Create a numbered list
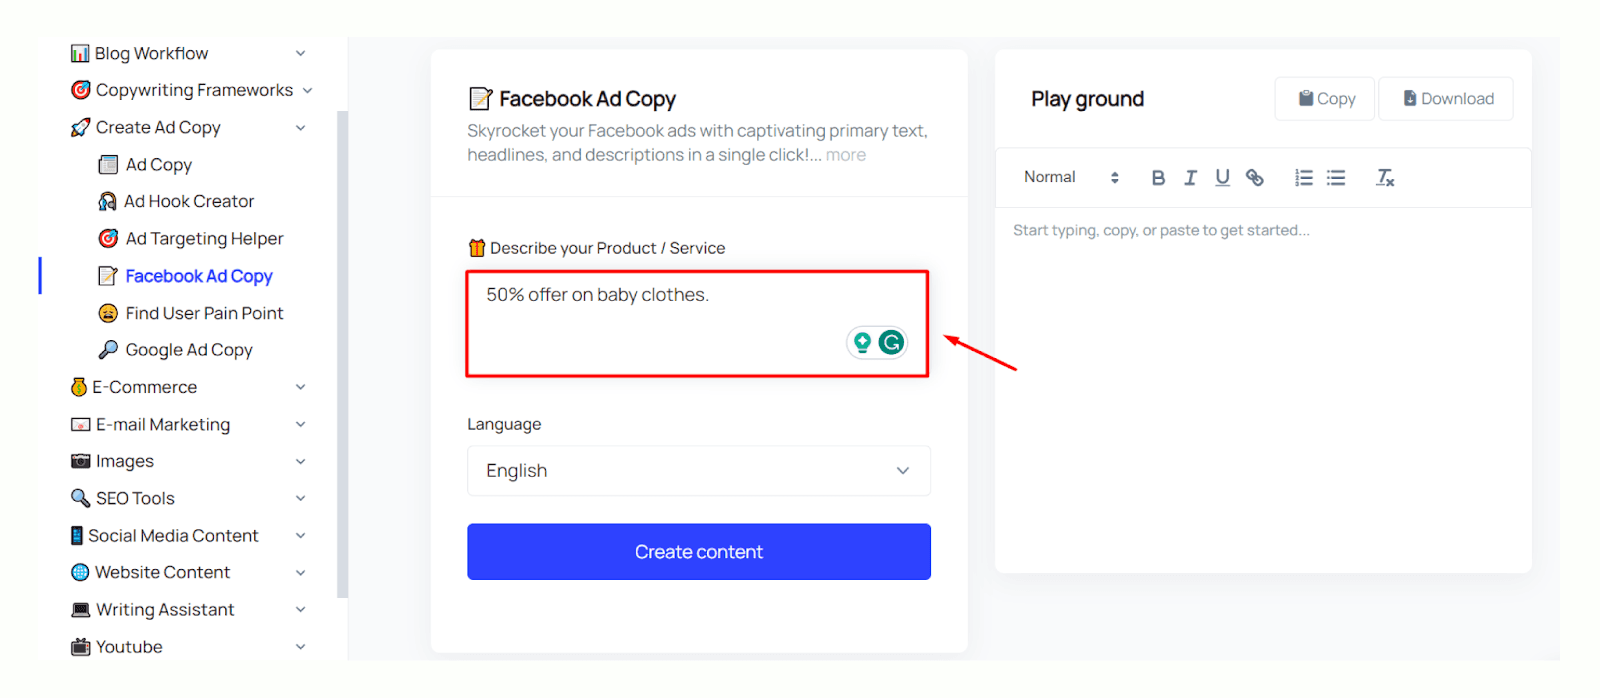The height and width of the screenshot is (698, 1600). (x=1303, y=178)
